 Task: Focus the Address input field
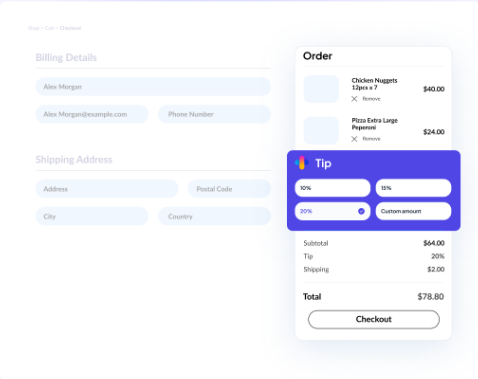click(x=107, y=189)
